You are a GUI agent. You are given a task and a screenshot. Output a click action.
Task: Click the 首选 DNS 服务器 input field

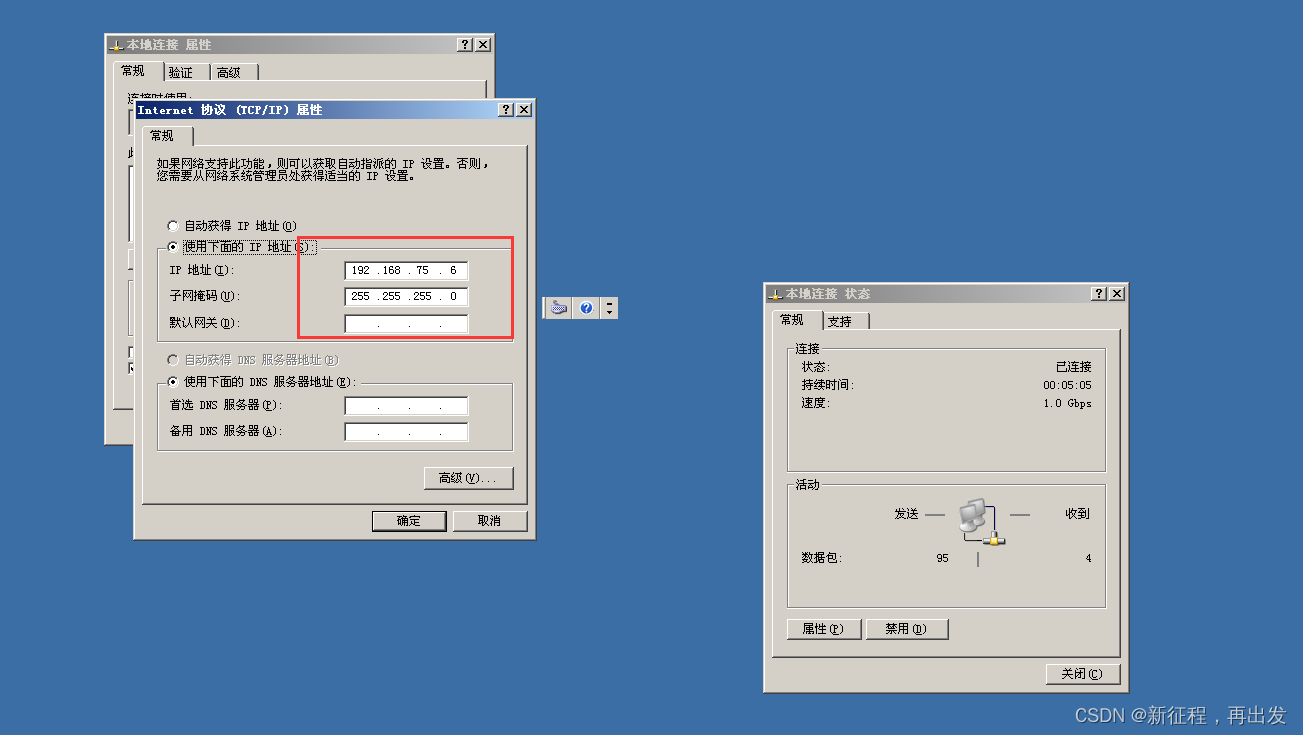click(406, 406)
